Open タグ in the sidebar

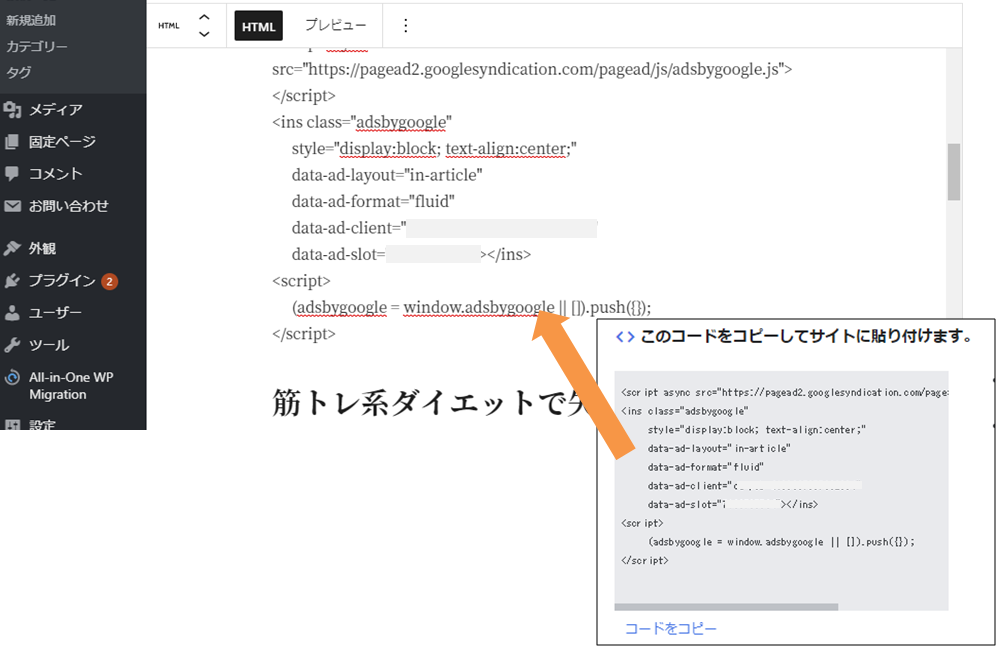(x=18, y=73)
